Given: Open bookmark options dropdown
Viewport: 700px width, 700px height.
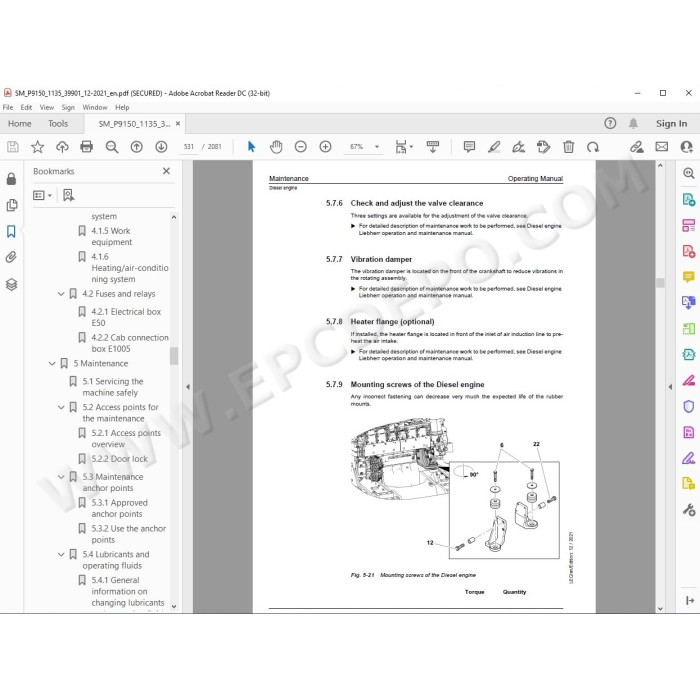Looking at the screenshot, I should [42, 195].
